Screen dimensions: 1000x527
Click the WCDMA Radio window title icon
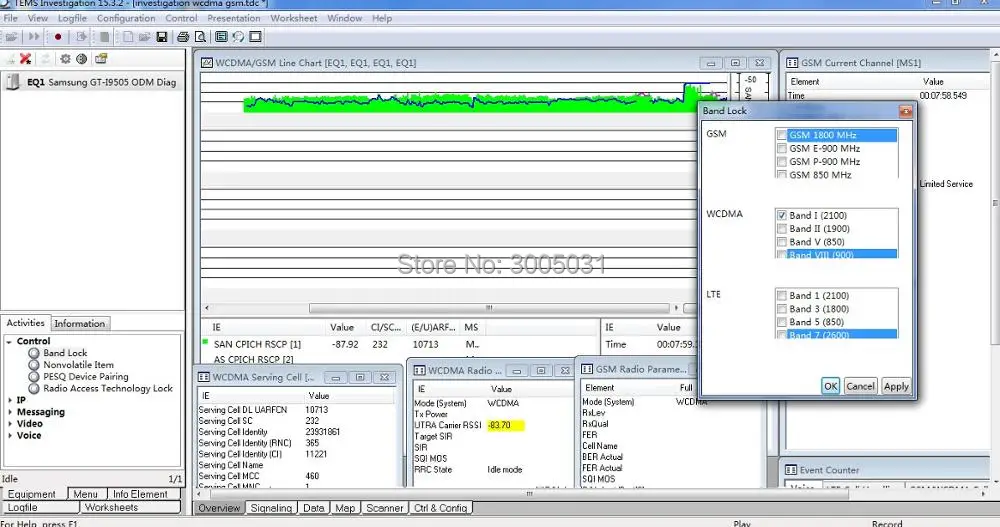(420, 371)
